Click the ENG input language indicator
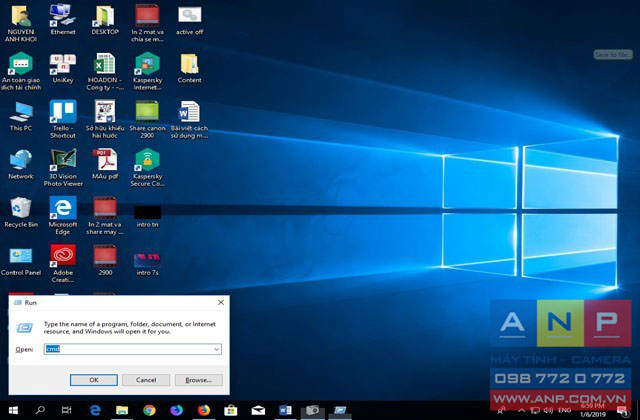The width and height of the screenshot is (640, 420). pos(564,410)
